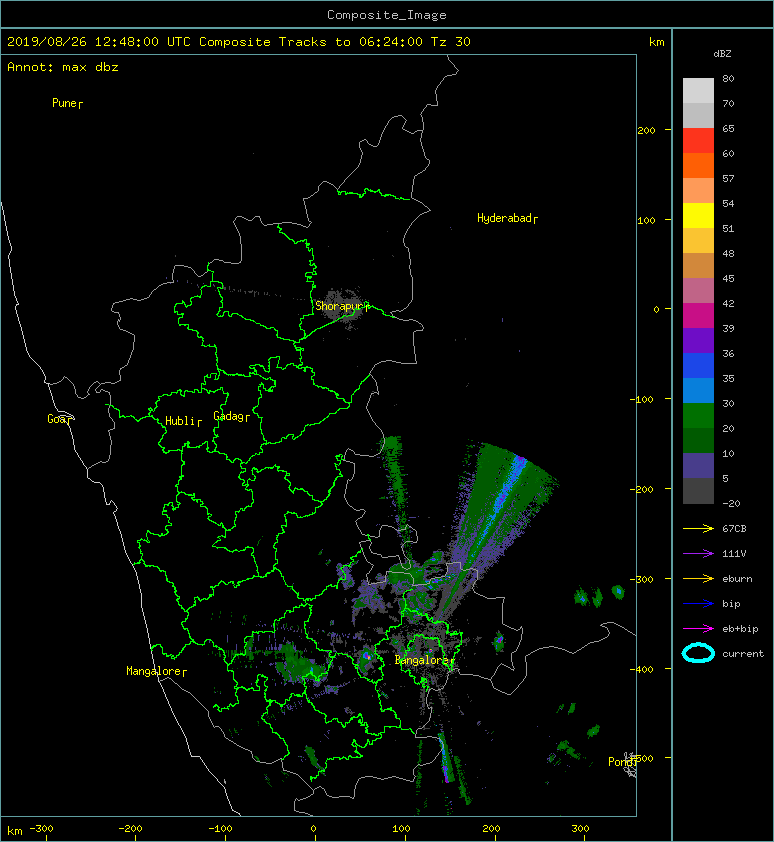Click the 67CB legend label
Screen dimensions: 774x842
click(734, 528)
